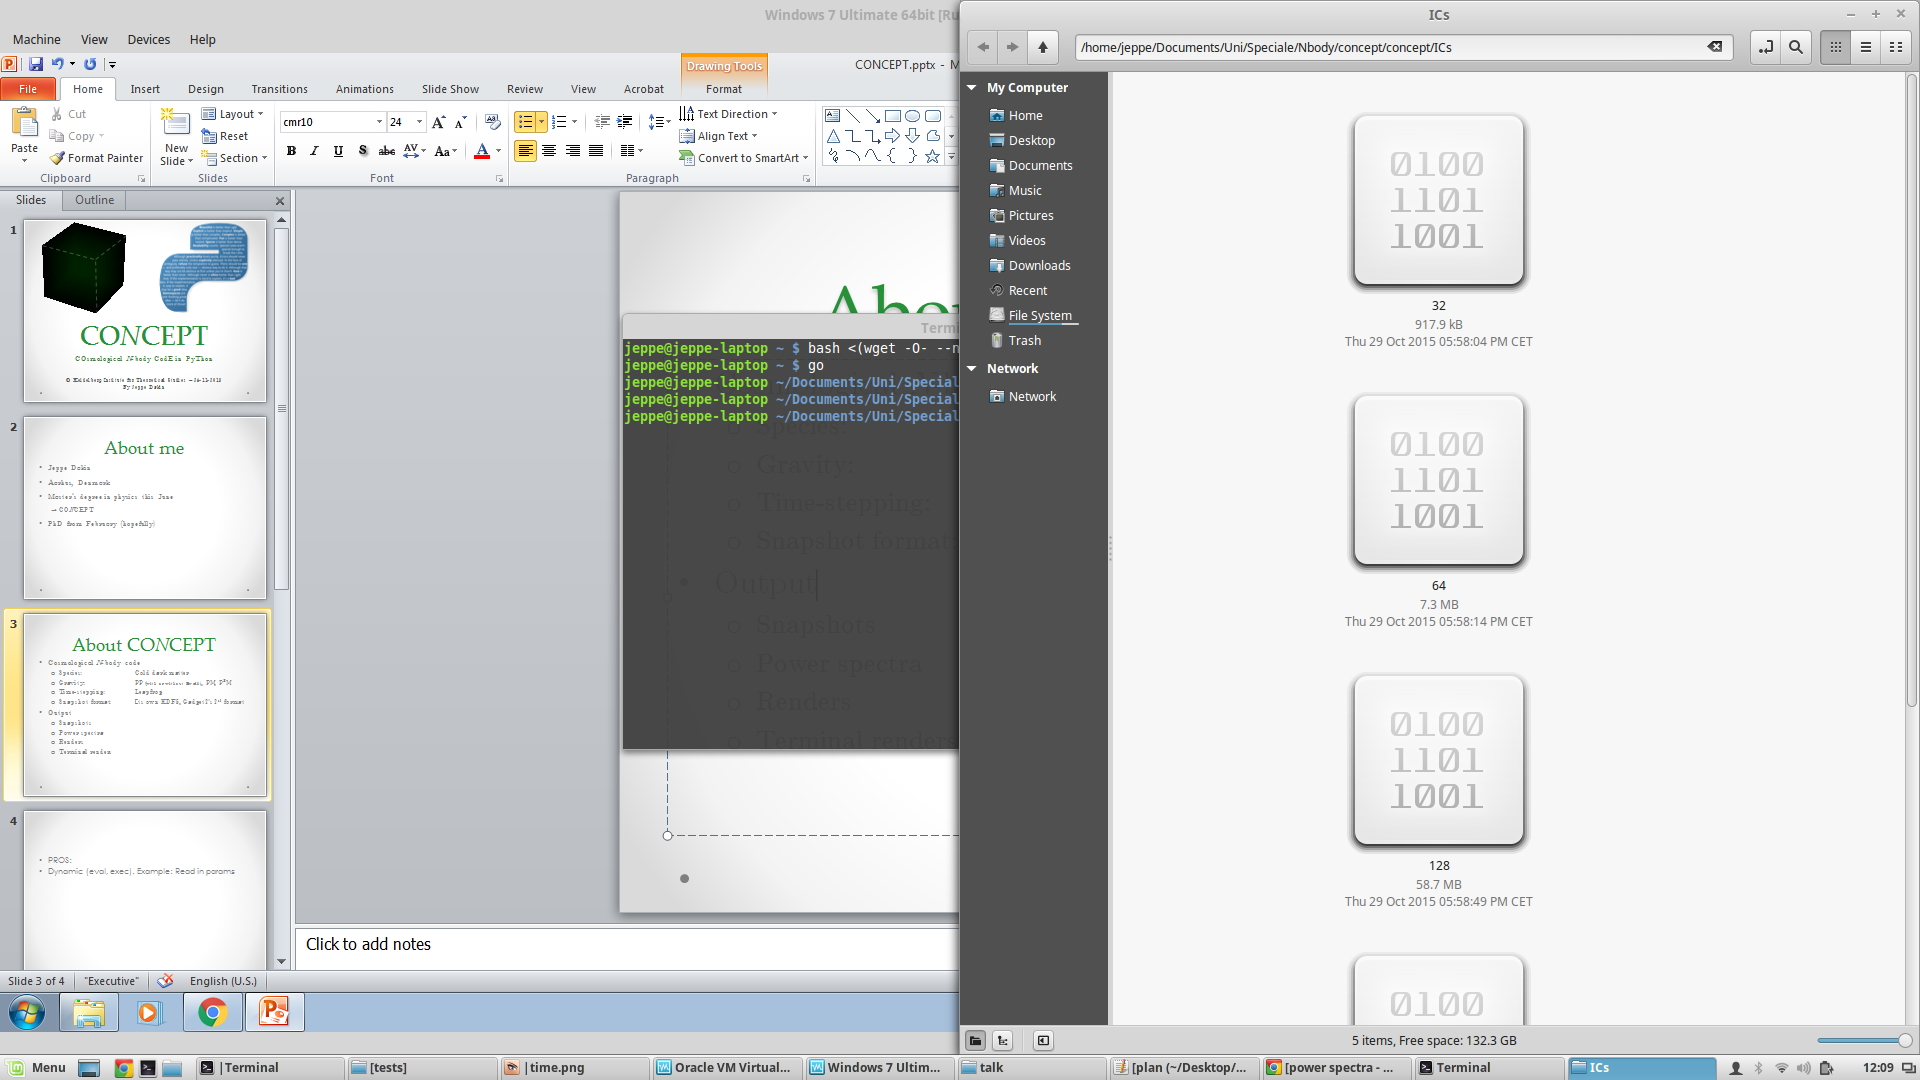Go back in the ICs file manager

(983, 47)
